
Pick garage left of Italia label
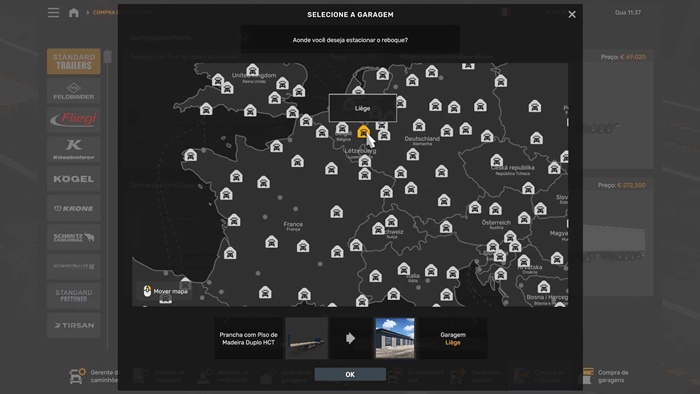pyautogui.click(x=404, y=269)
